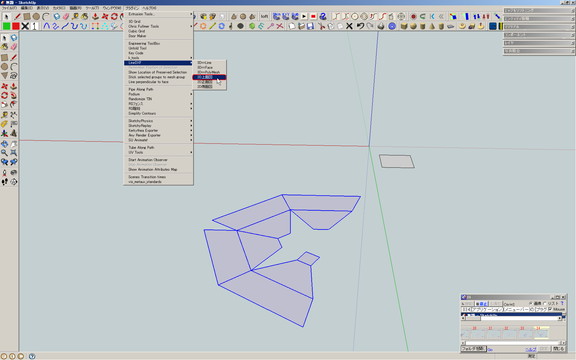Click the help question icon in status bar

coord(32,356)
